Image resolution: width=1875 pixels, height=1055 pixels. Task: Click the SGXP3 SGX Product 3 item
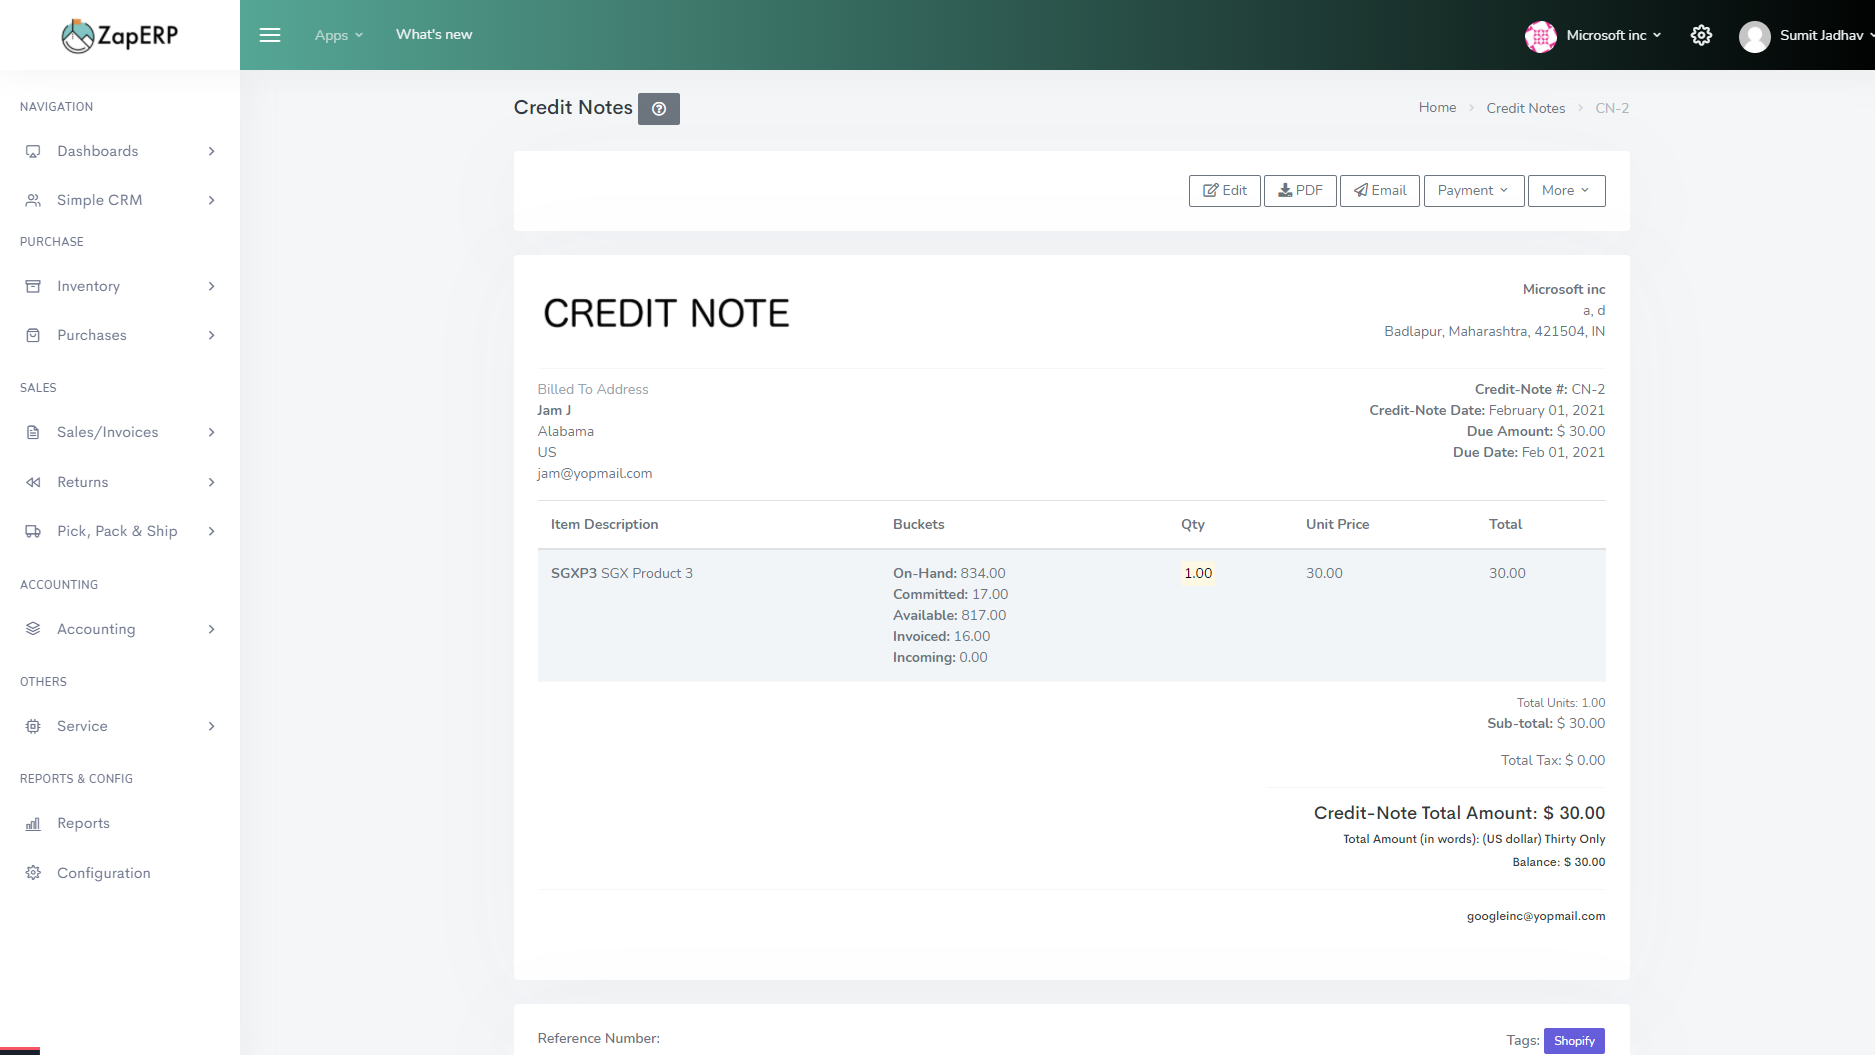click(622, 573)
